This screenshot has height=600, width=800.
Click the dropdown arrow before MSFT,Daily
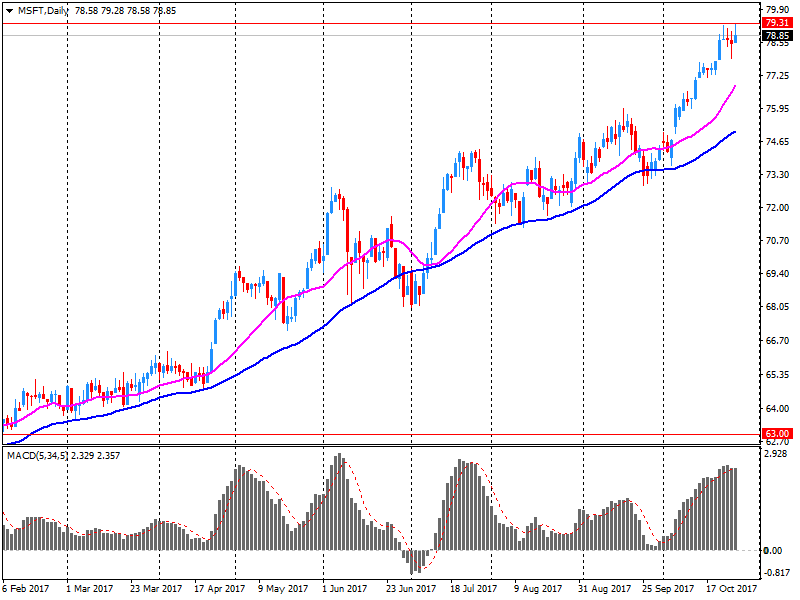click(10, 11)
